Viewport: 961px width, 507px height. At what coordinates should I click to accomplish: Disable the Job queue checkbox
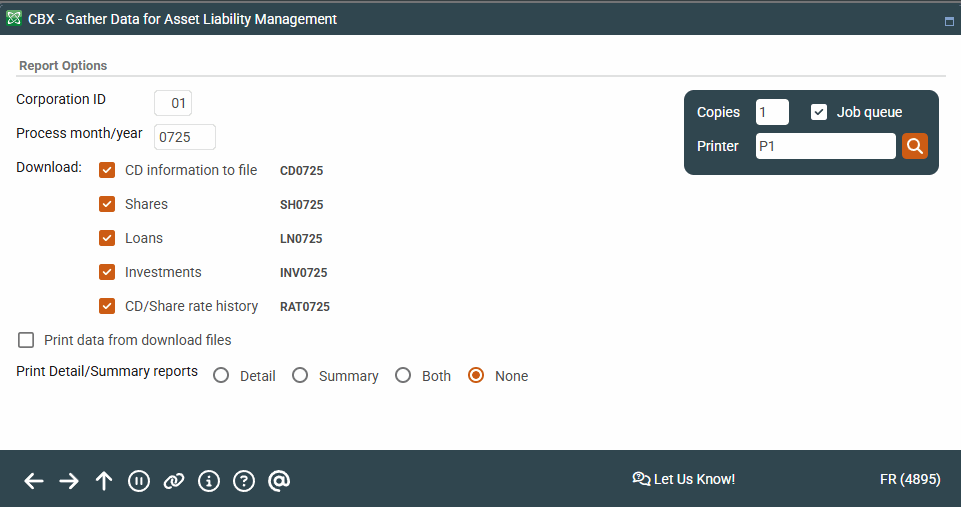[819, 112]
